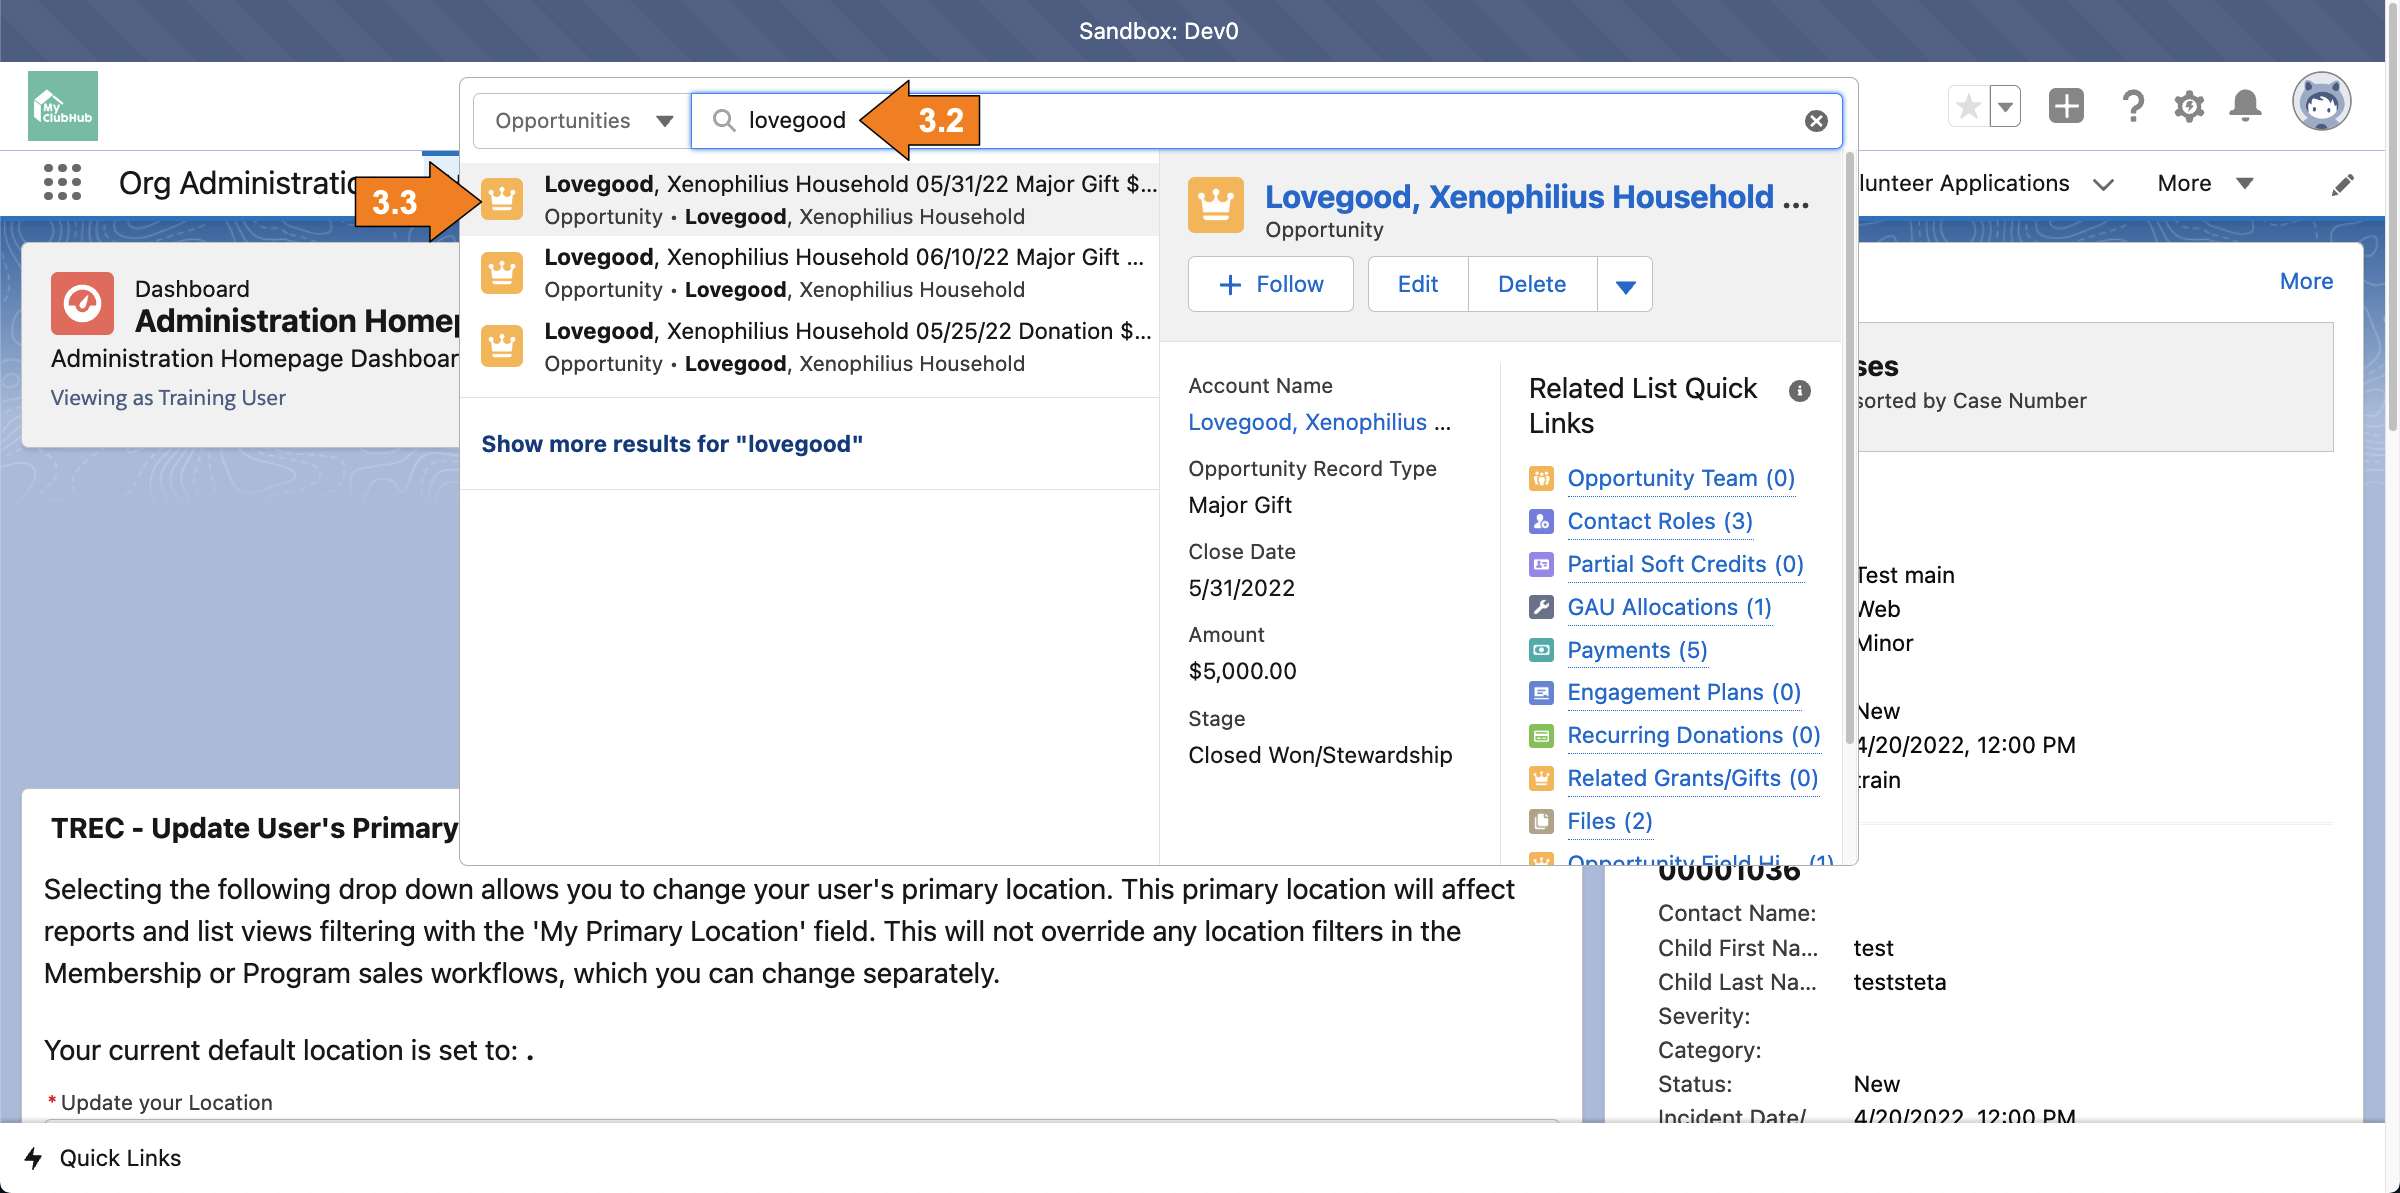Click Show more results for "lovegood"
This screenshot has height=1193, width=2400.
[672, 444]
